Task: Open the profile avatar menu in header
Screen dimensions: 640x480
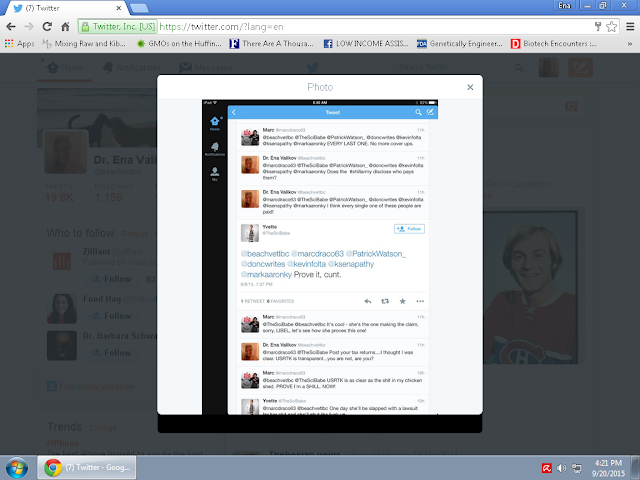Action: (549, 67)
